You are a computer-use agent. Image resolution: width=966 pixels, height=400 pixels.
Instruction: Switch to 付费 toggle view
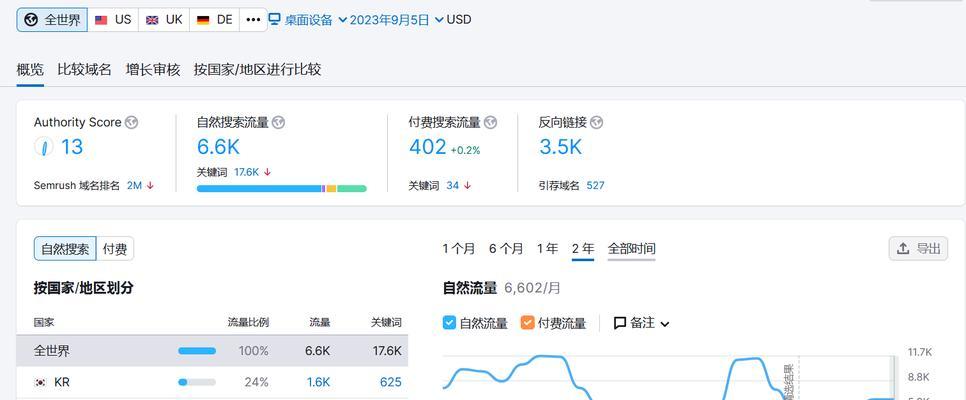[x=115, y=249]
